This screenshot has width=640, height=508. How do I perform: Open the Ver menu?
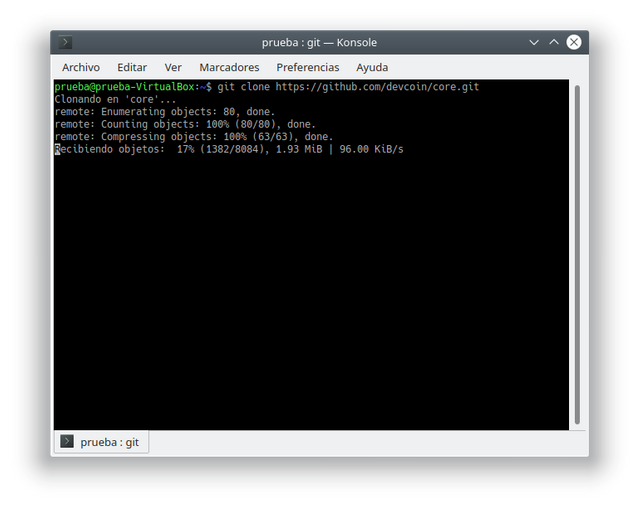pos(173,67)
